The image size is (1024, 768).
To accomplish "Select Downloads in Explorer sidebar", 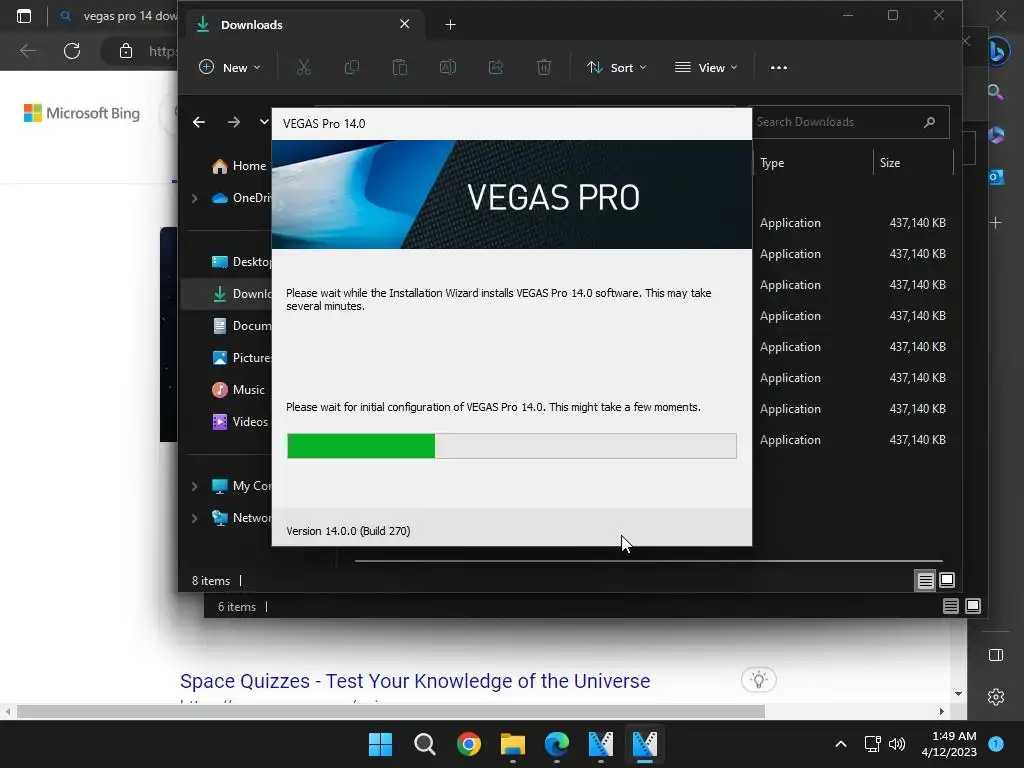I will coord(240,294).
